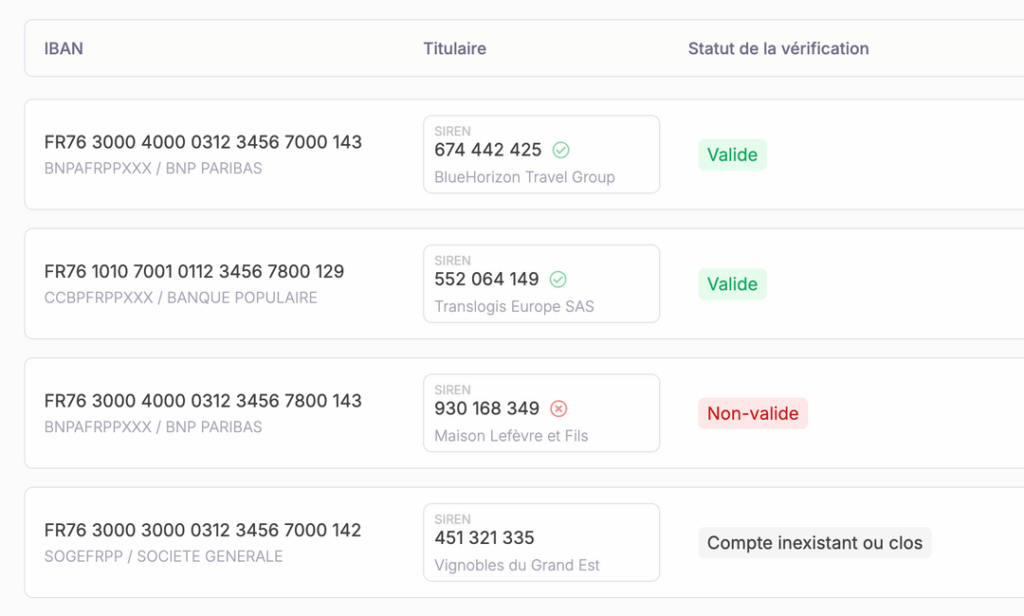Screen dimensions: 1024x616
Task: Select IBAN ending in 7800 143
Action: click(x=203, y=400)
